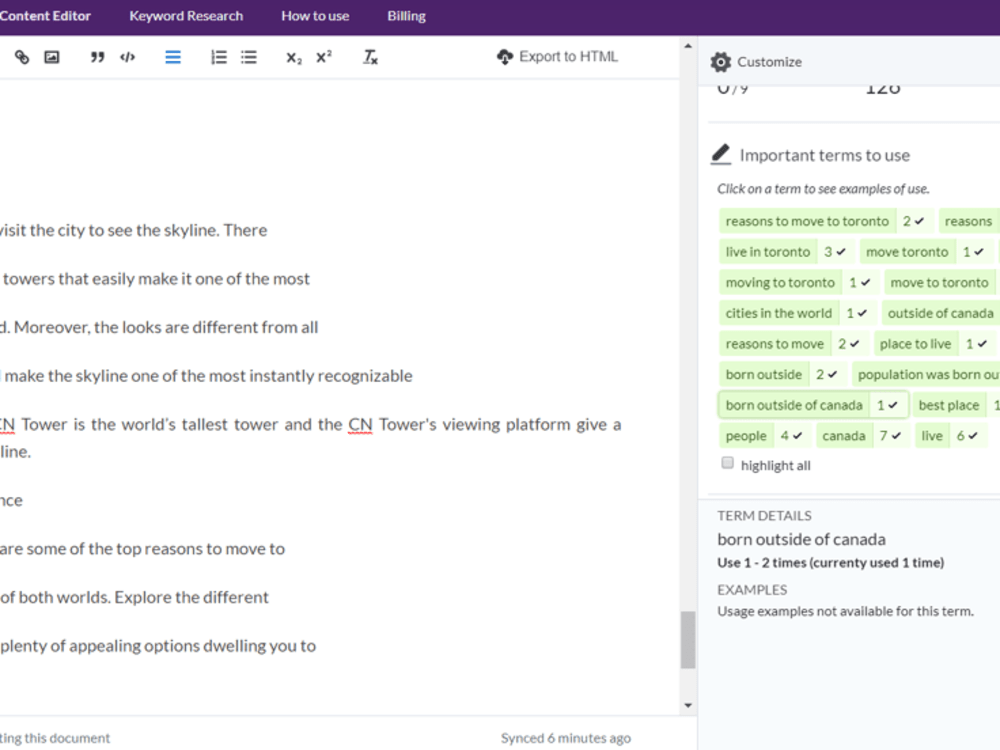Insert a code block

pos(128,57)
